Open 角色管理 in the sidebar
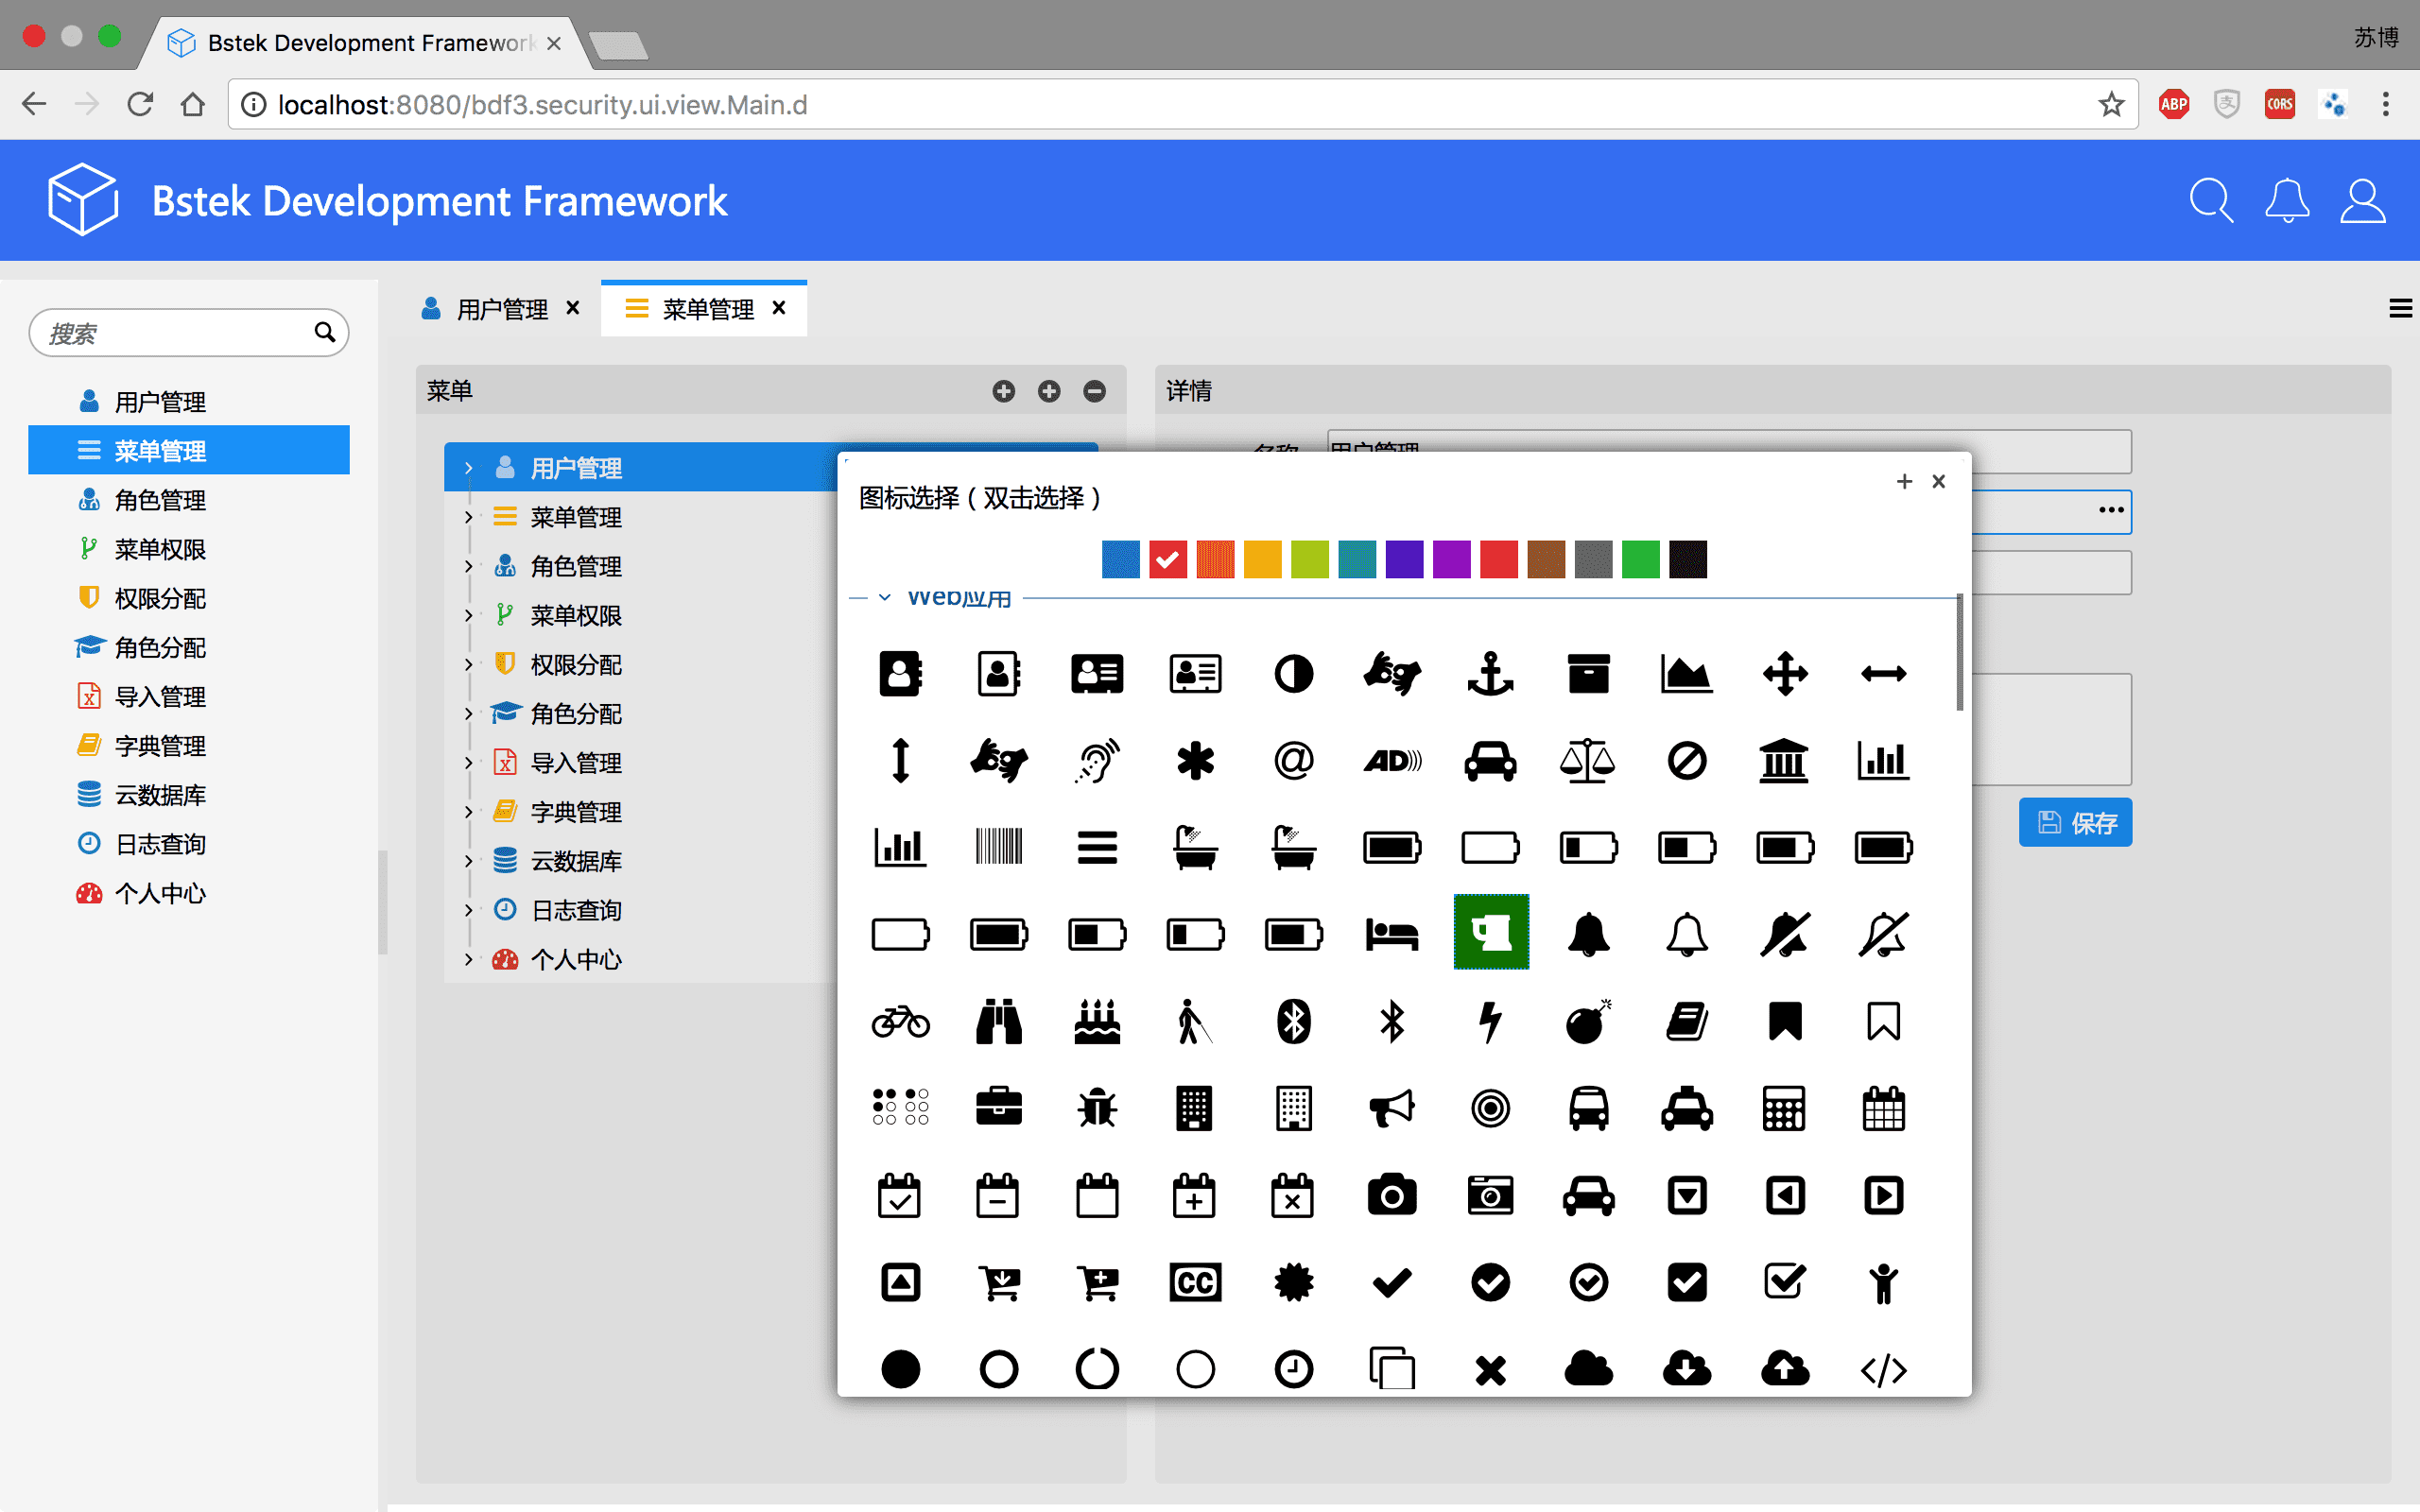 [160, 500]
